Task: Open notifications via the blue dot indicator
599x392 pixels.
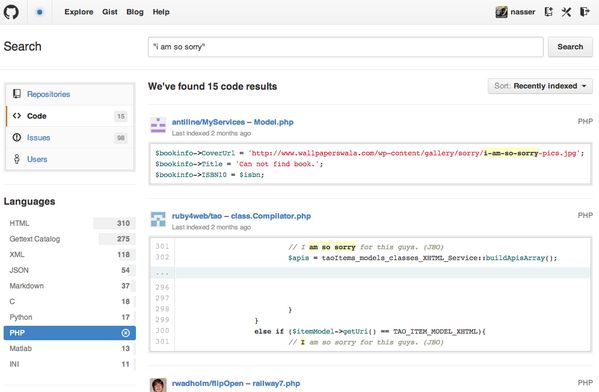Action: point(39,12)
